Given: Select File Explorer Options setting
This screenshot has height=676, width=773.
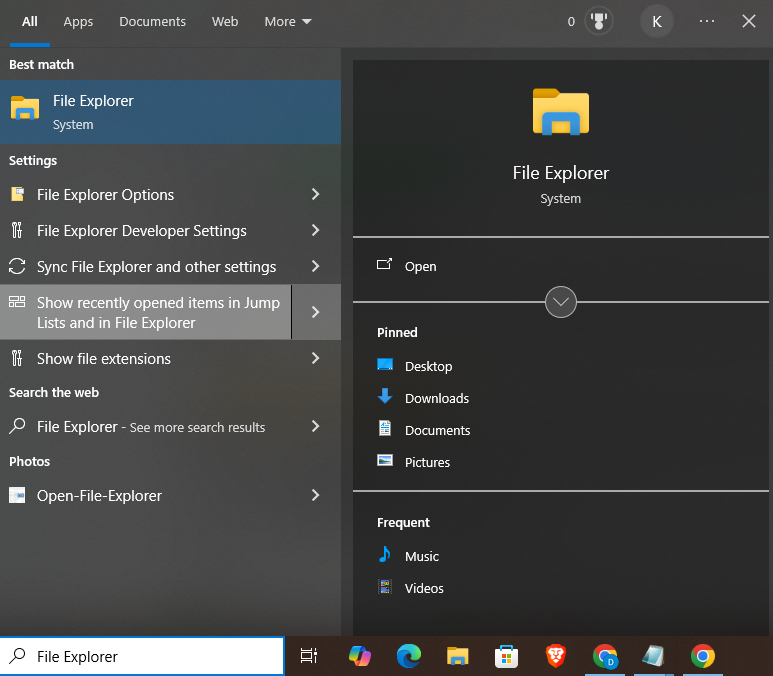Looking at the screenshot, I should coord(105,195).
